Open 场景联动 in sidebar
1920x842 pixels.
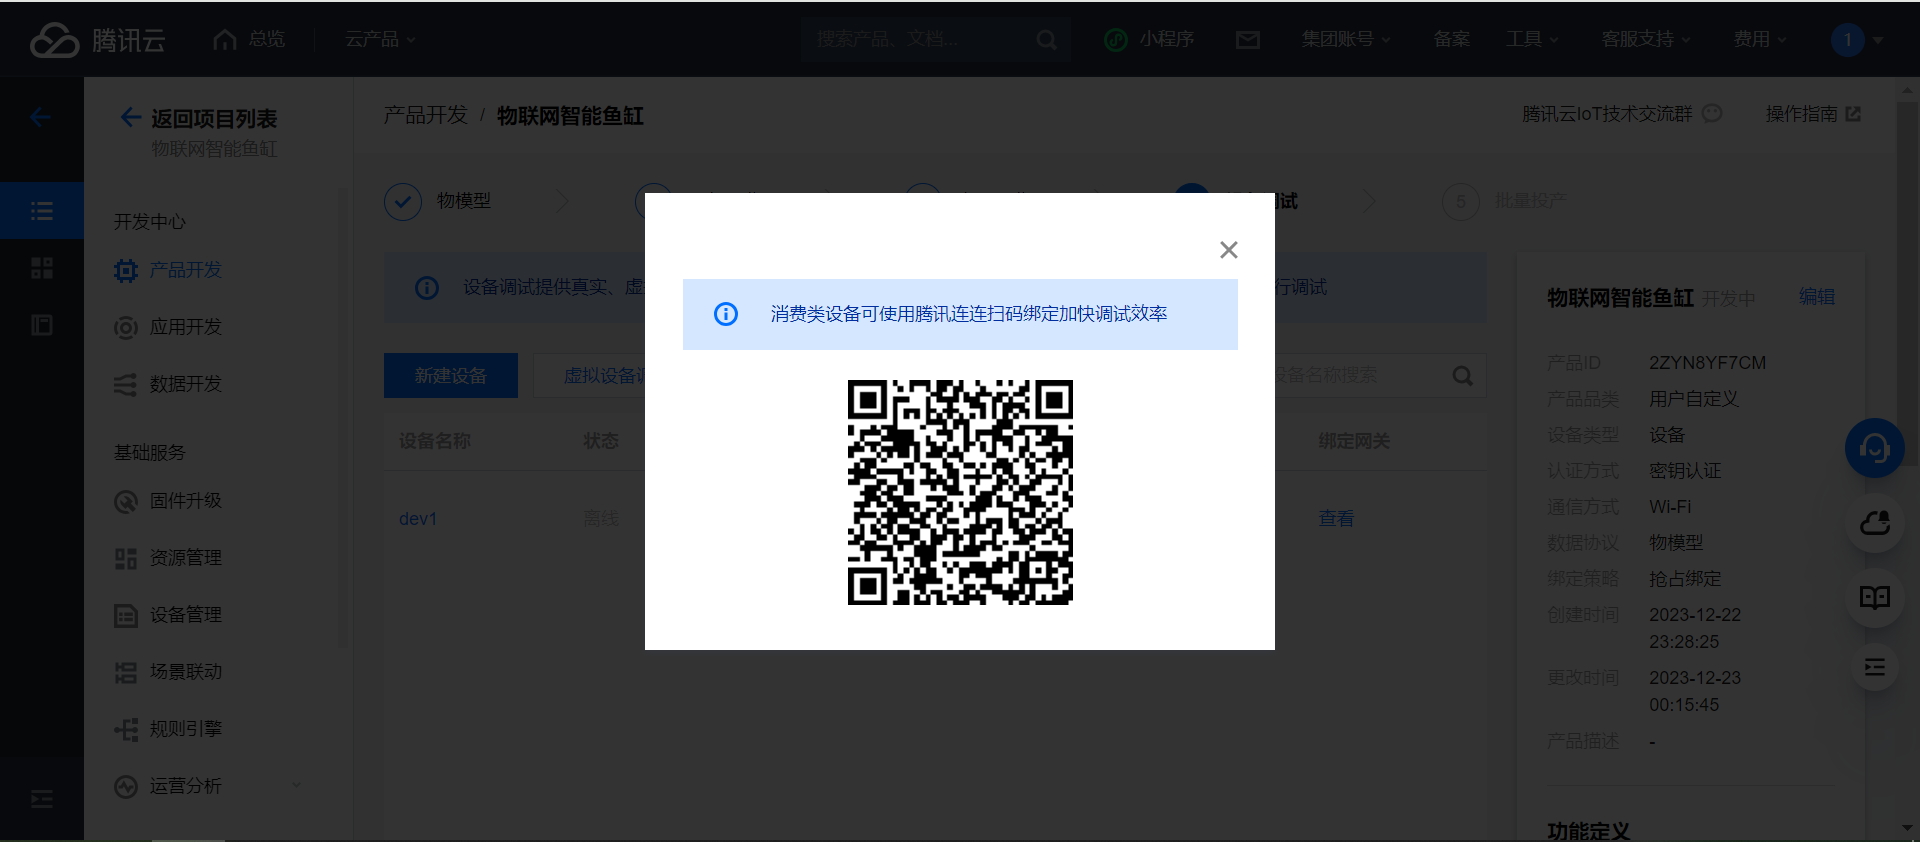coord(186,672)
